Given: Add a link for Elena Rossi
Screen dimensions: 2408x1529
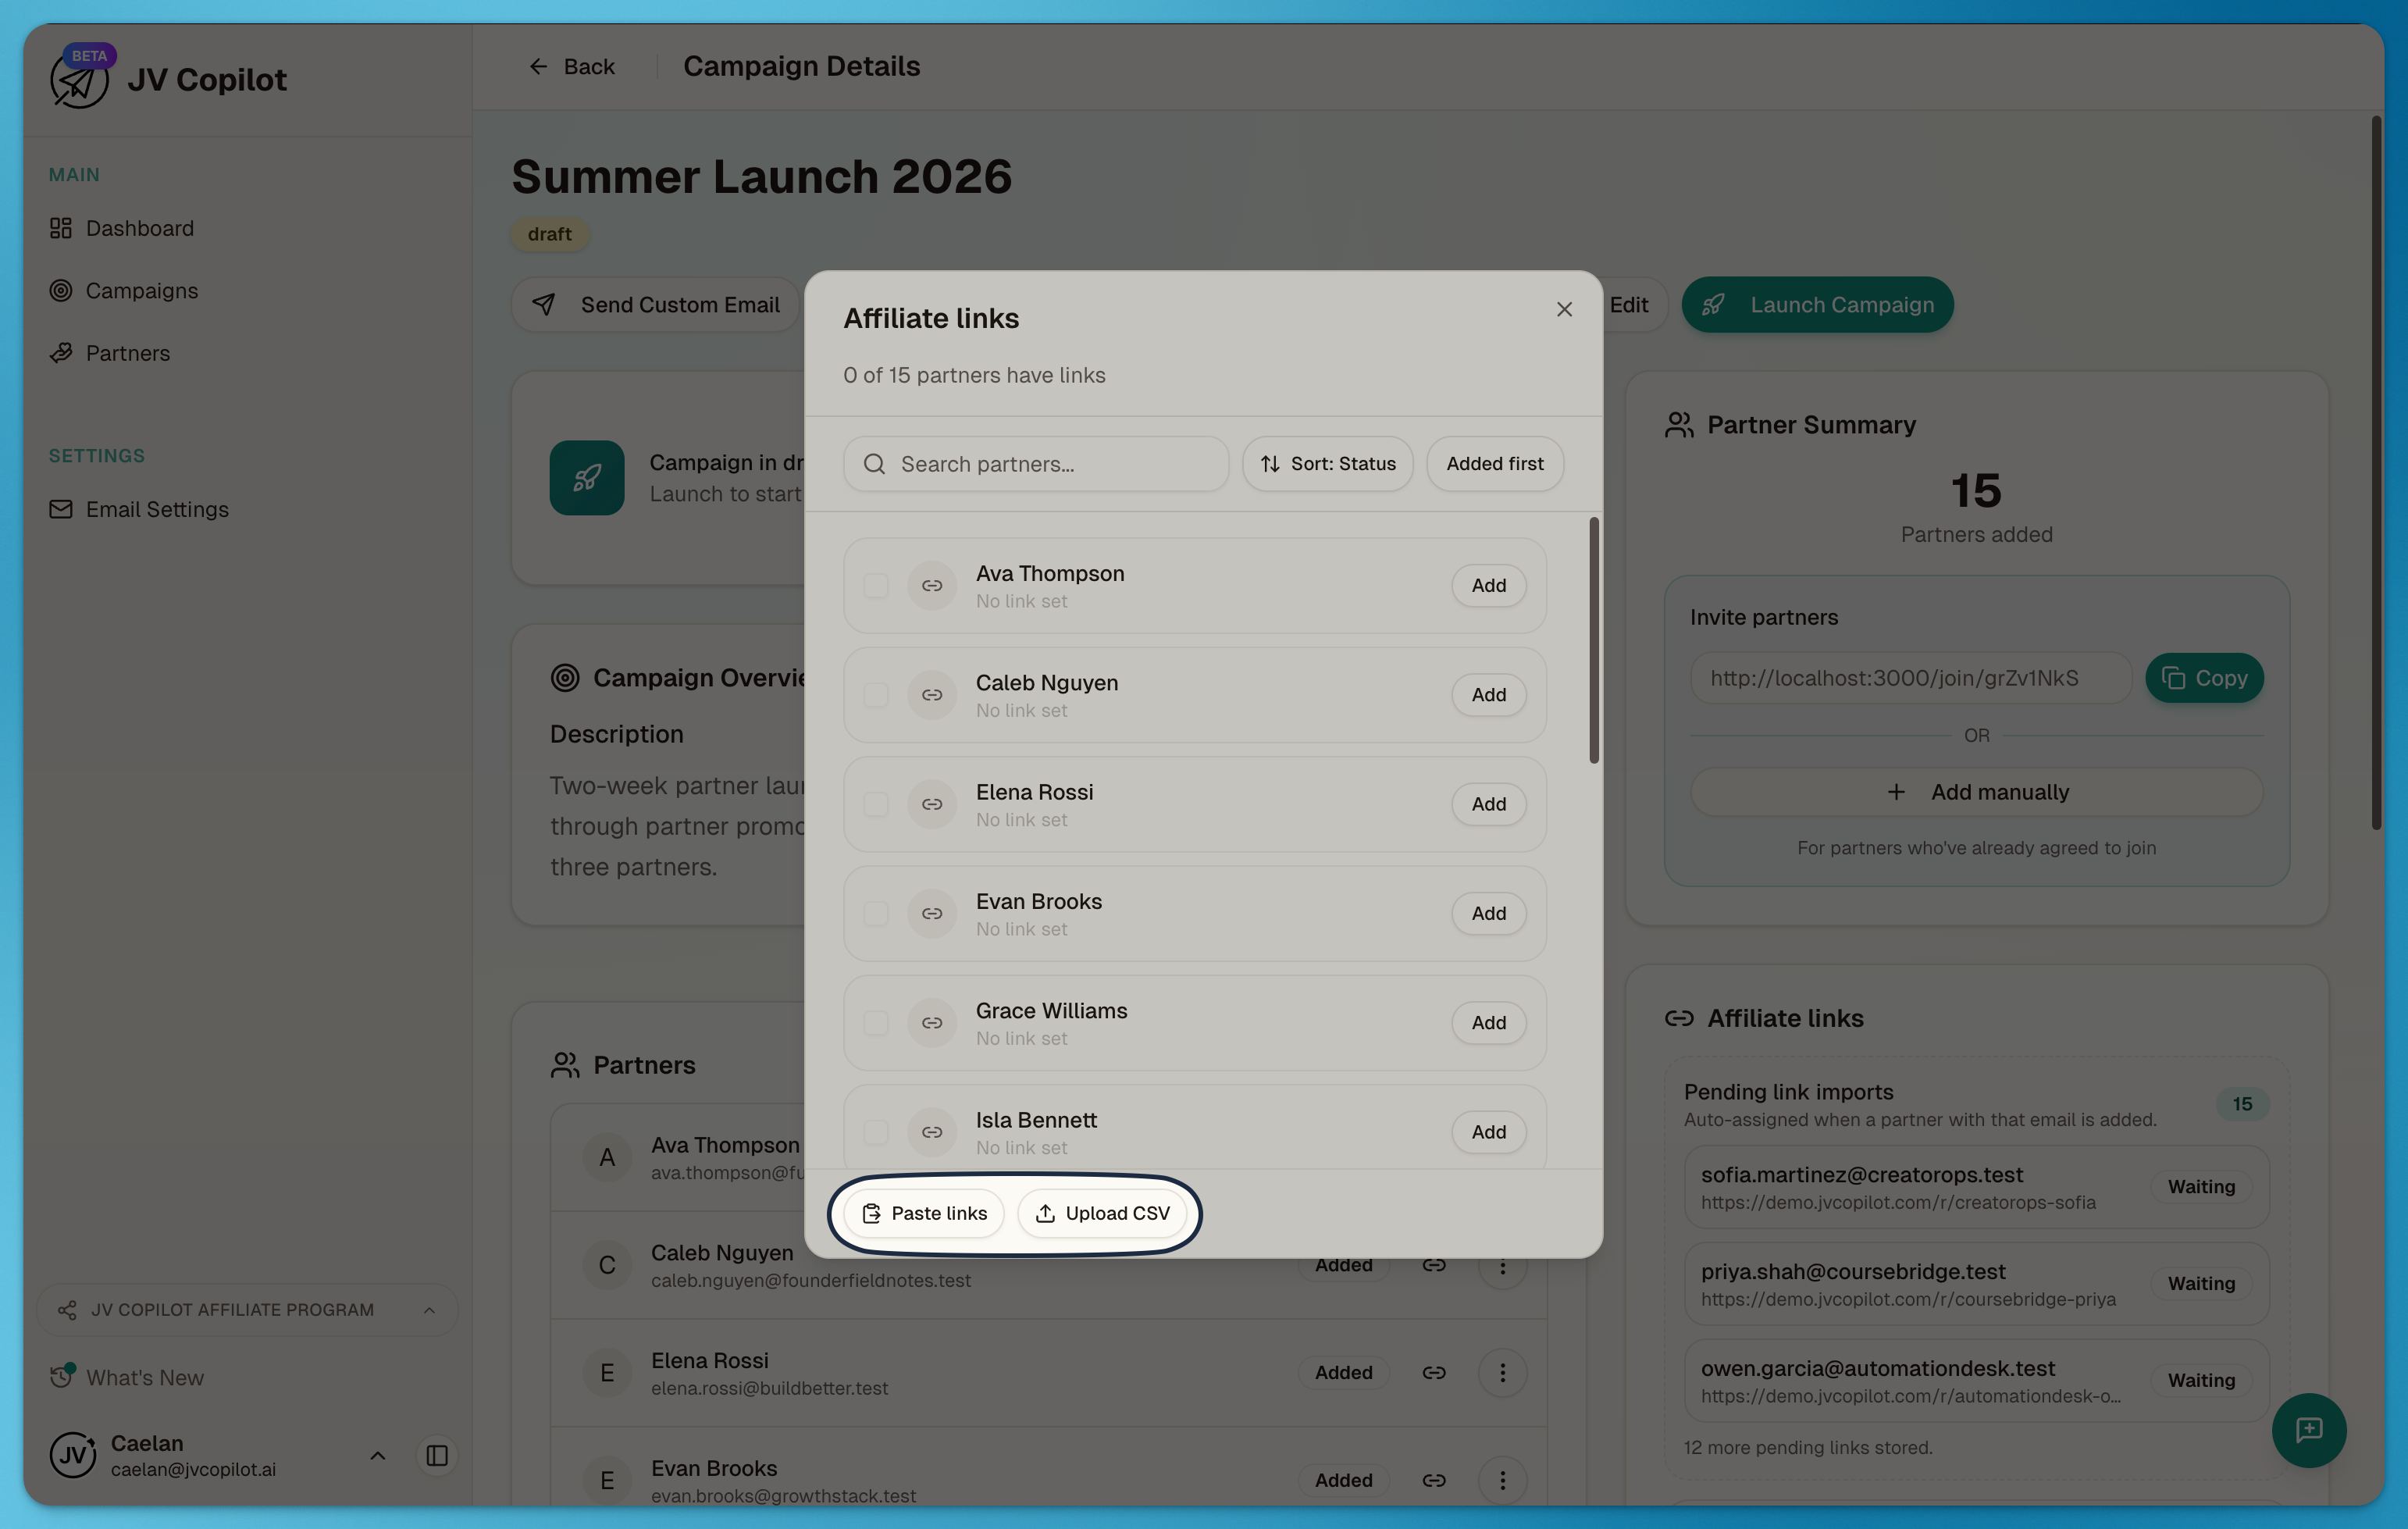Looking at the screenshot, I should pos(1488,804).
